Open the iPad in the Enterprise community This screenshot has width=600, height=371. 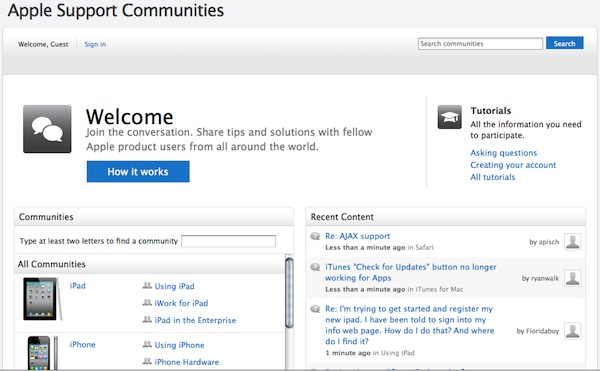click(195, 320)
